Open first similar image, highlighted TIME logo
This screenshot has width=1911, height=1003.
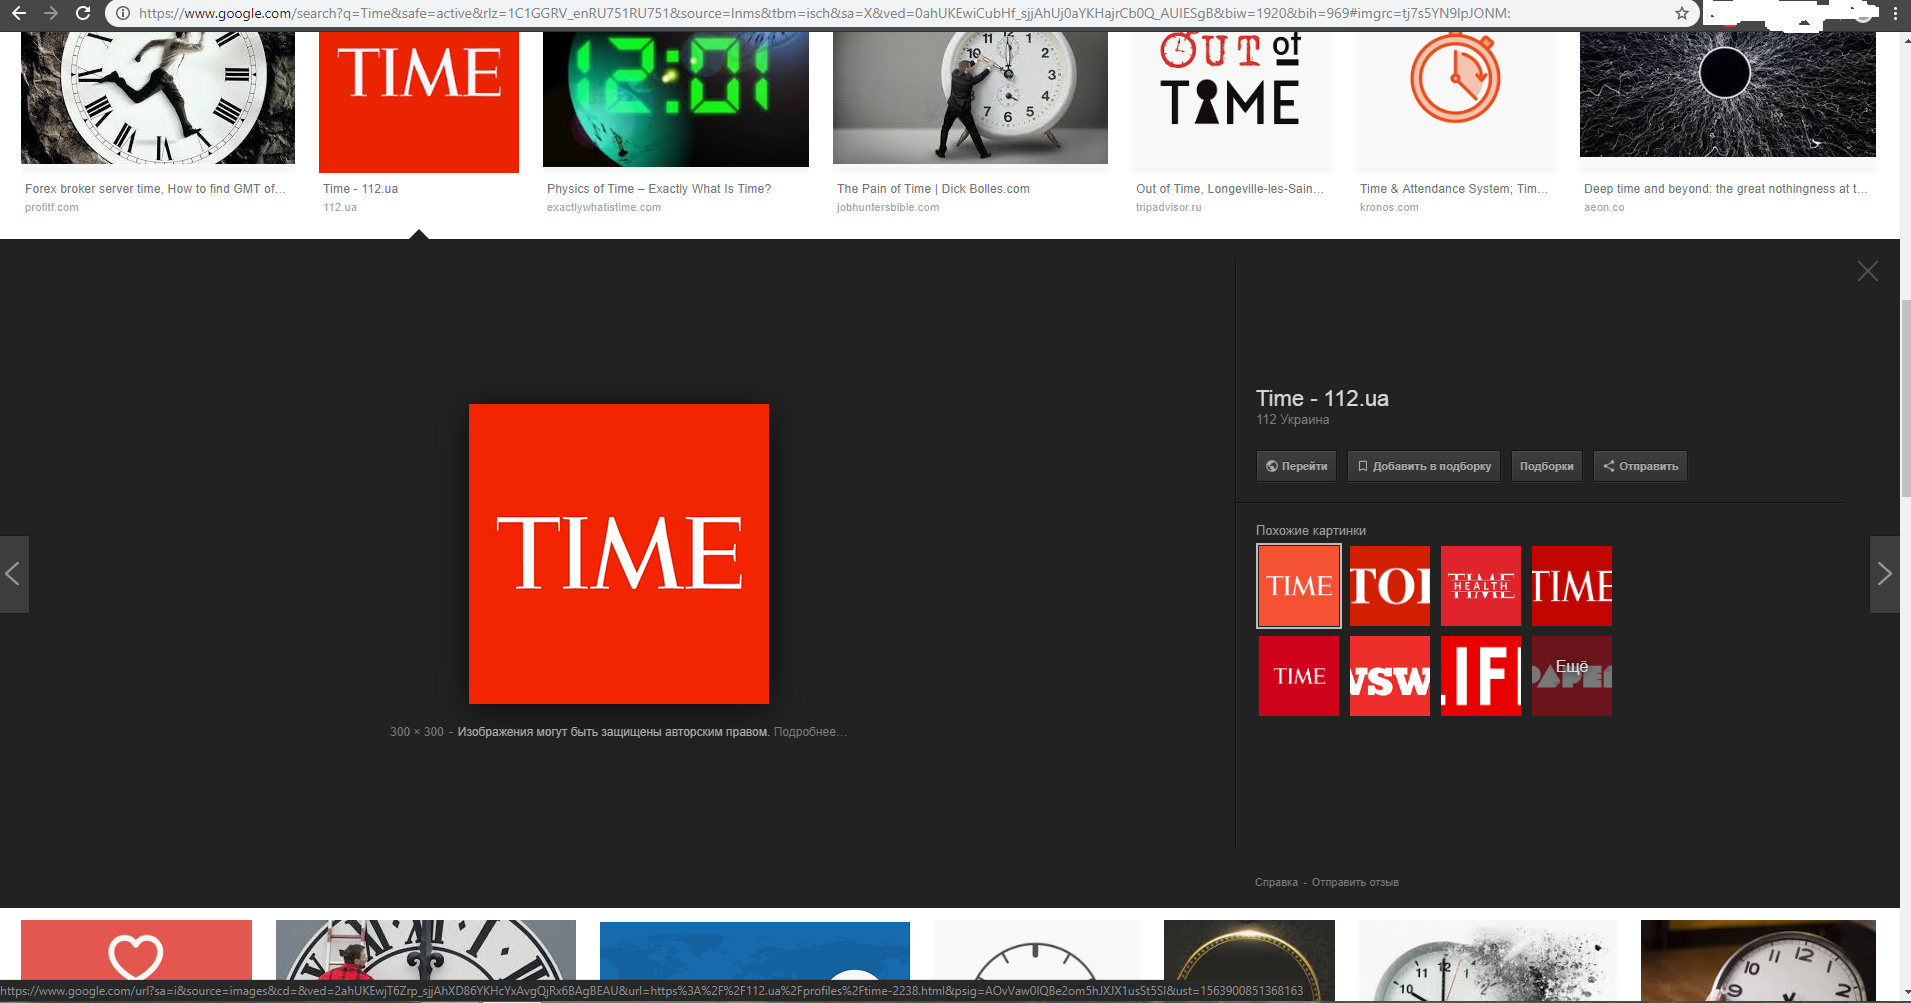tap(1299, 586)
